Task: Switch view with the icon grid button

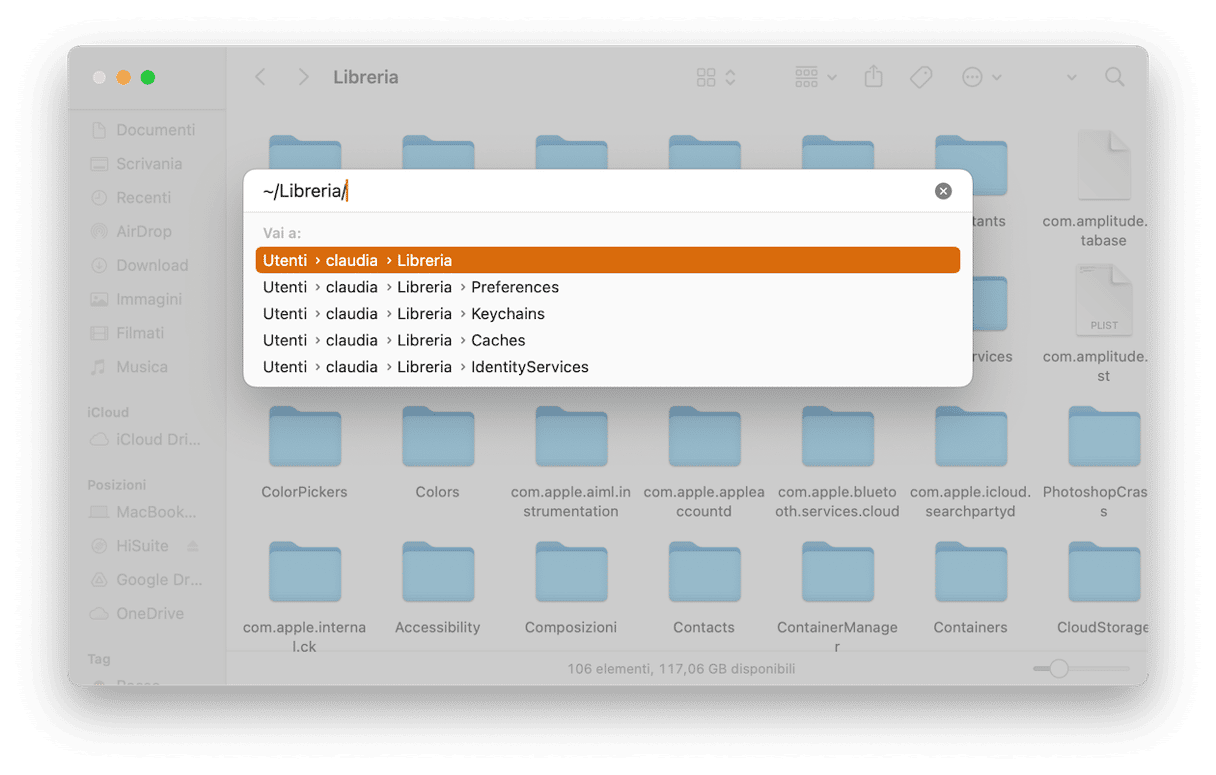Action: point(716,77)
